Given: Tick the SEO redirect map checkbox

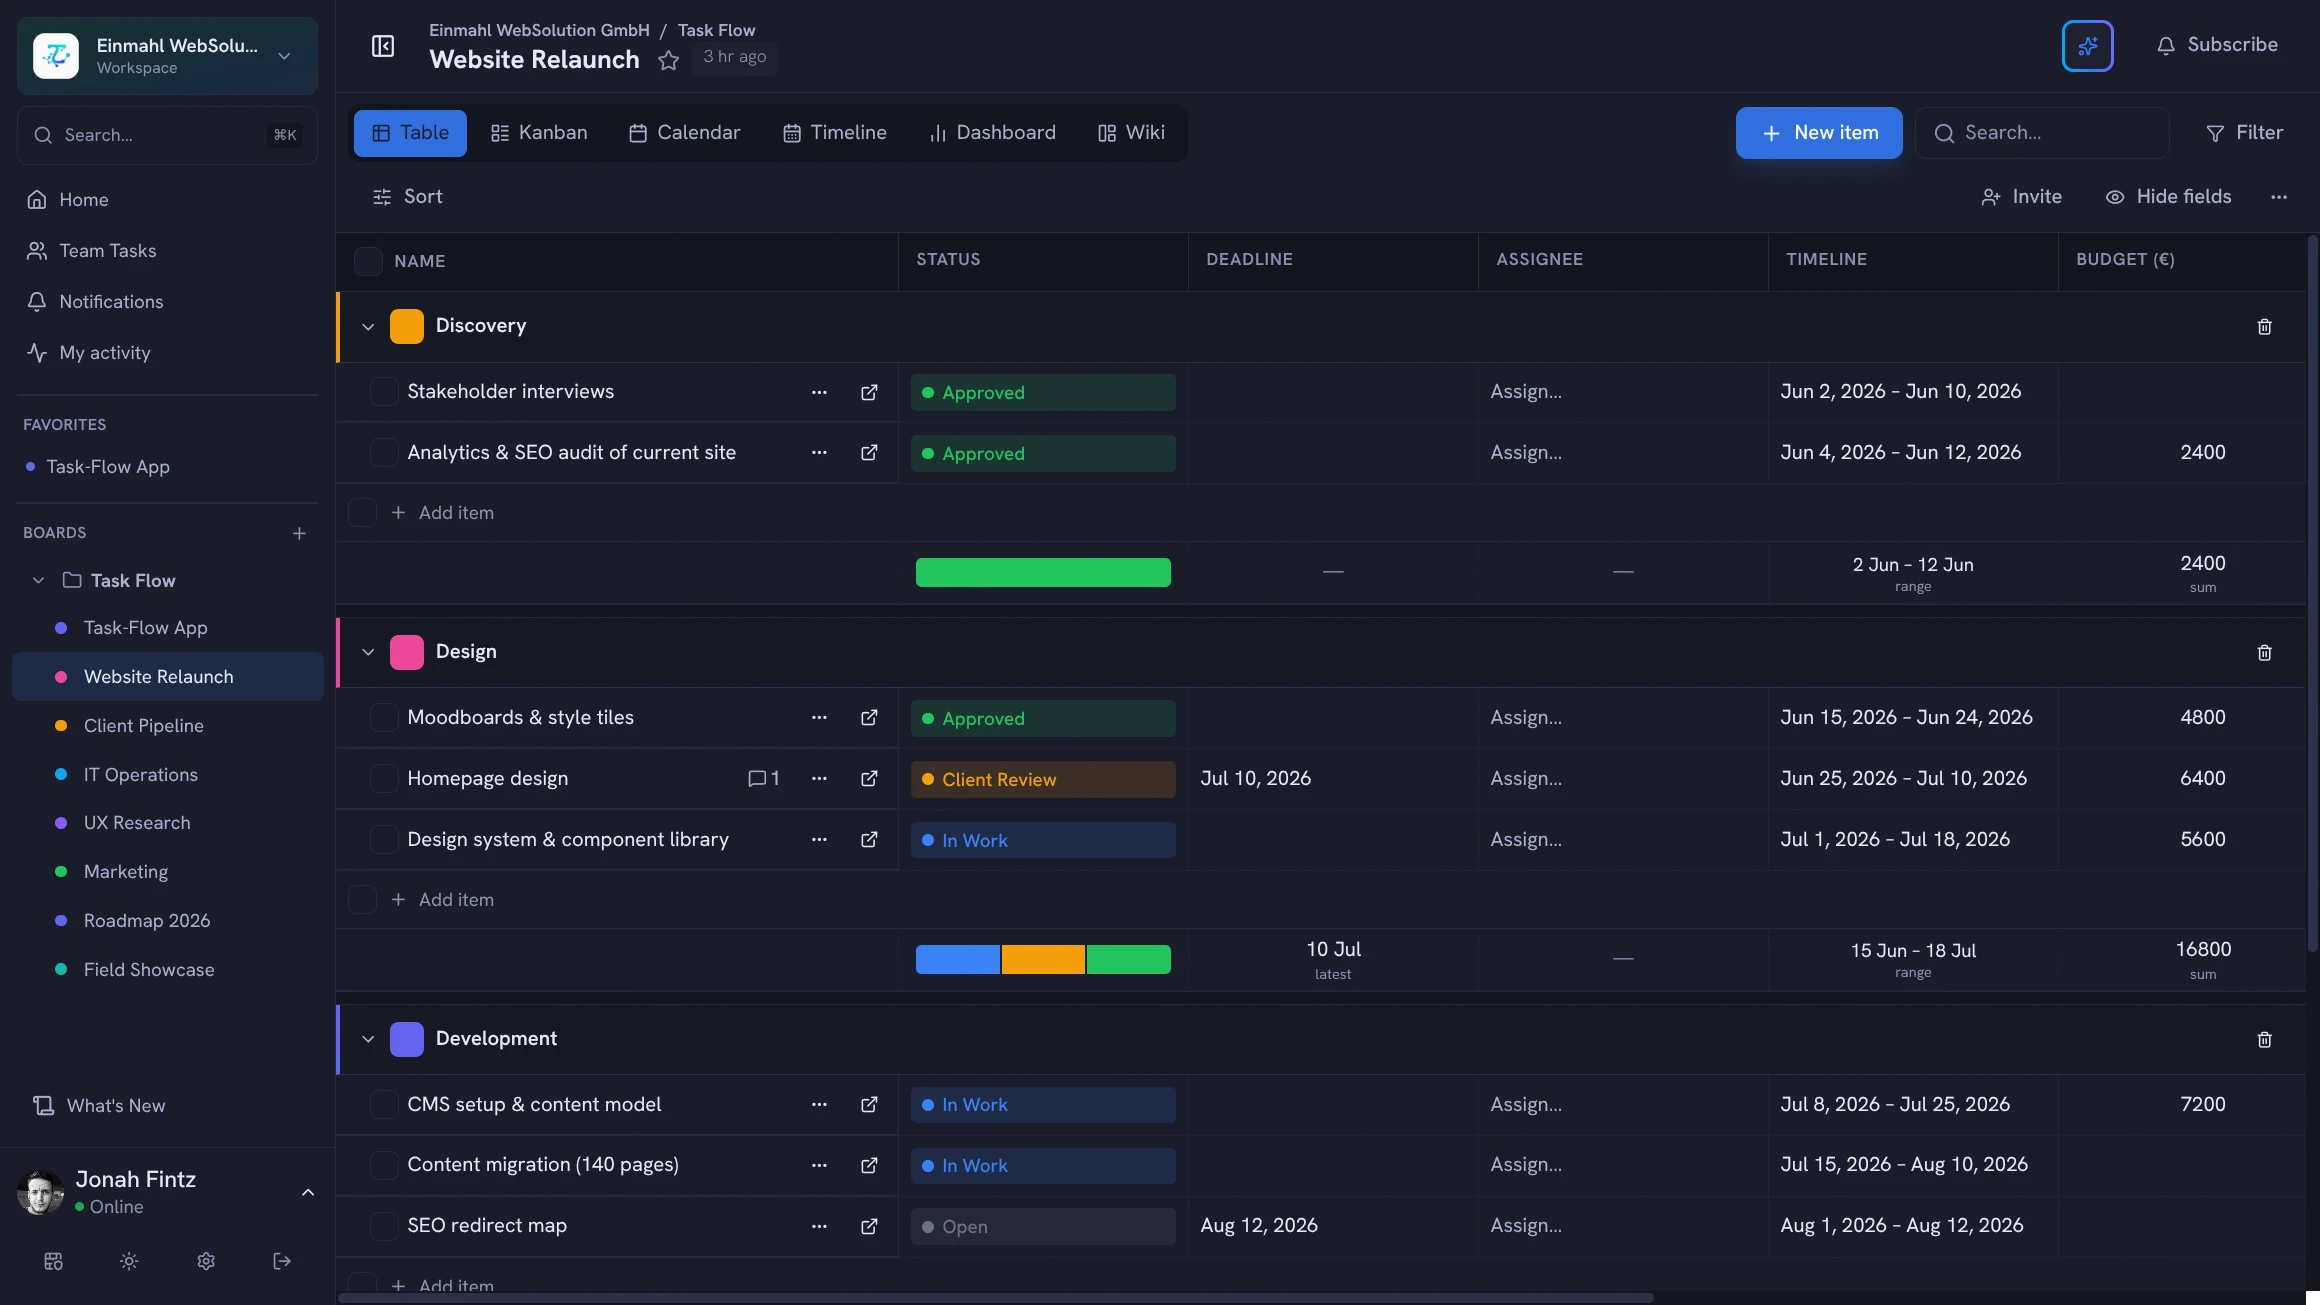Looking at the screenshot, I should [384, 1225].
